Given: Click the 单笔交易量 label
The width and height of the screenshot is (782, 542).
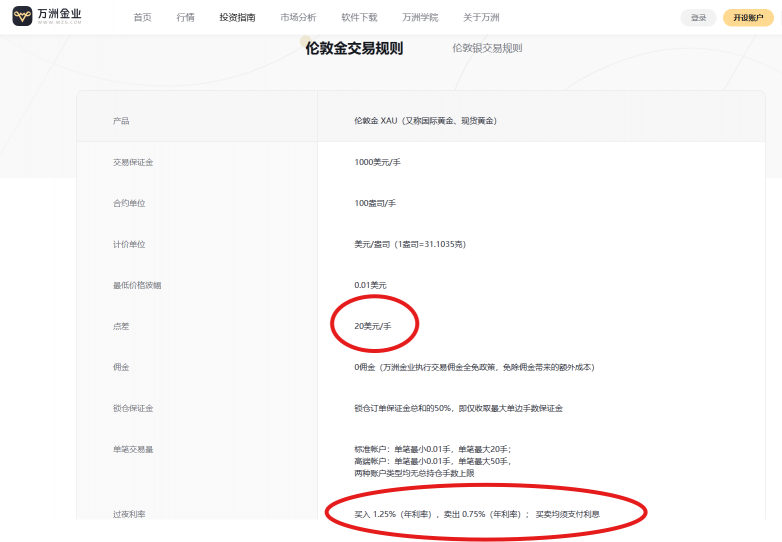Looking at the screenshot, I should pos(133,450).
